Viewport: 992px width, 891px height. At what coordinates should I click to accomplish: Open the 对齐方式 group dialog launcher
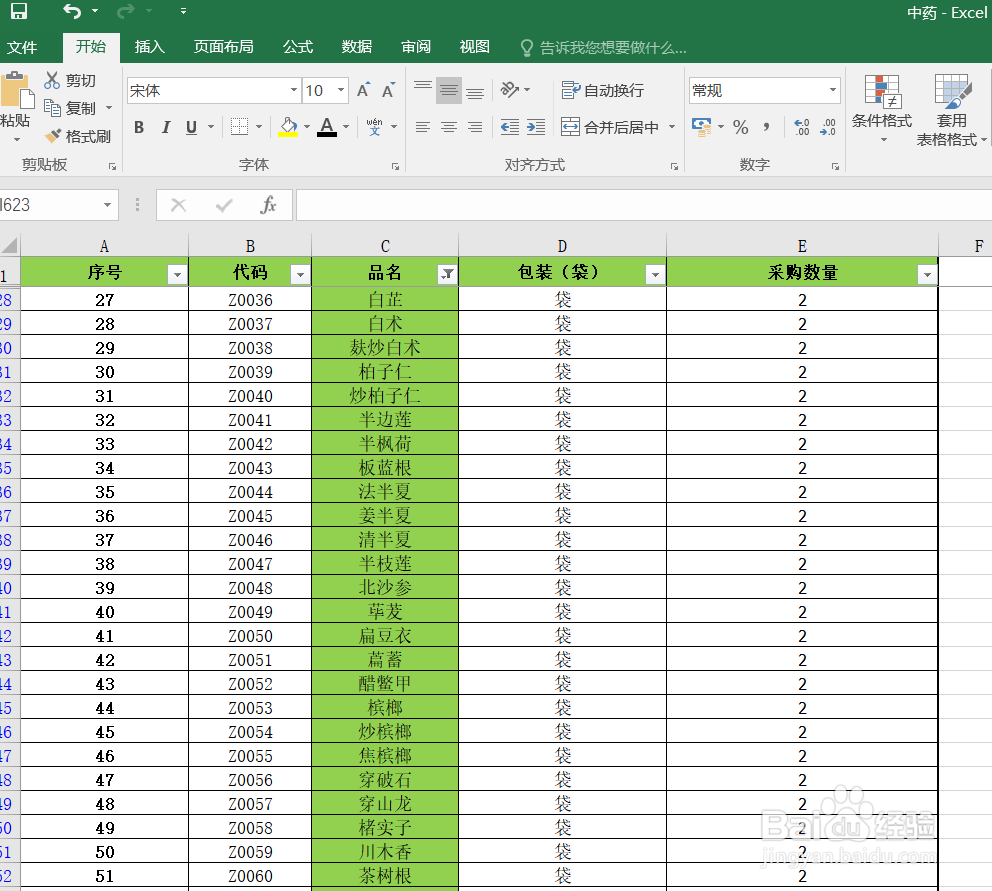[674, 166]
